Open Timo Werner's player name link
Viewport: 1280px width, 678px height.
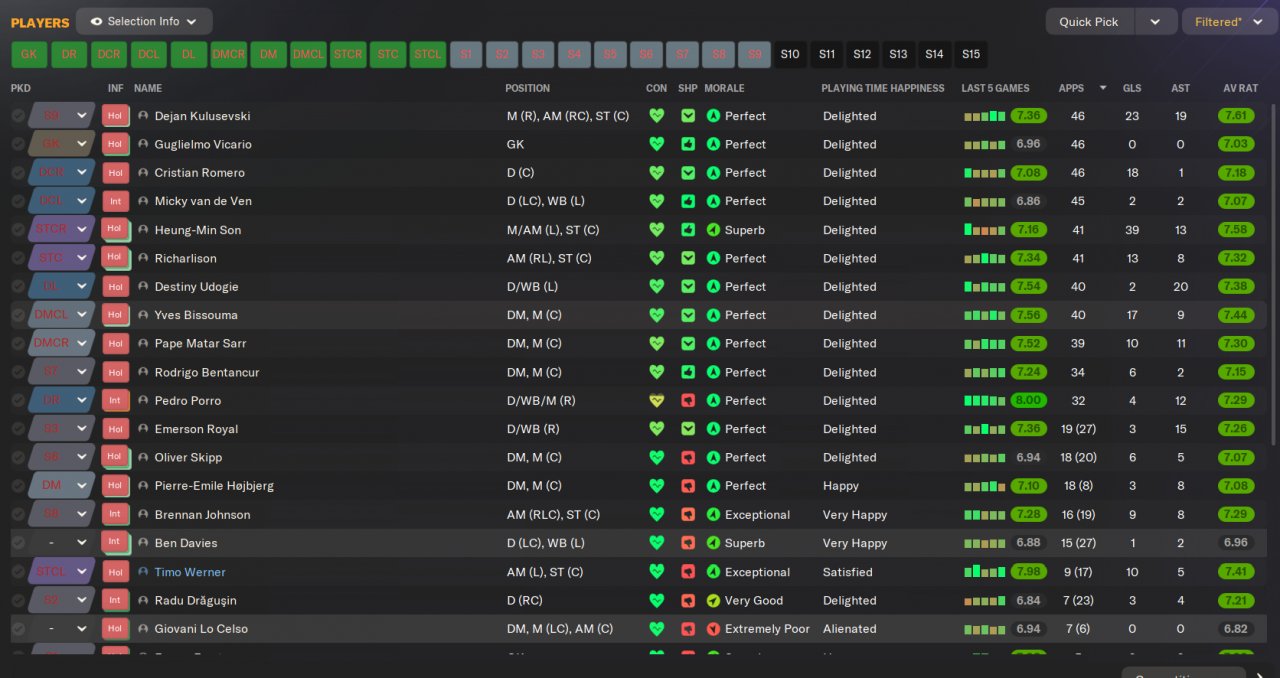coord(190,572)
